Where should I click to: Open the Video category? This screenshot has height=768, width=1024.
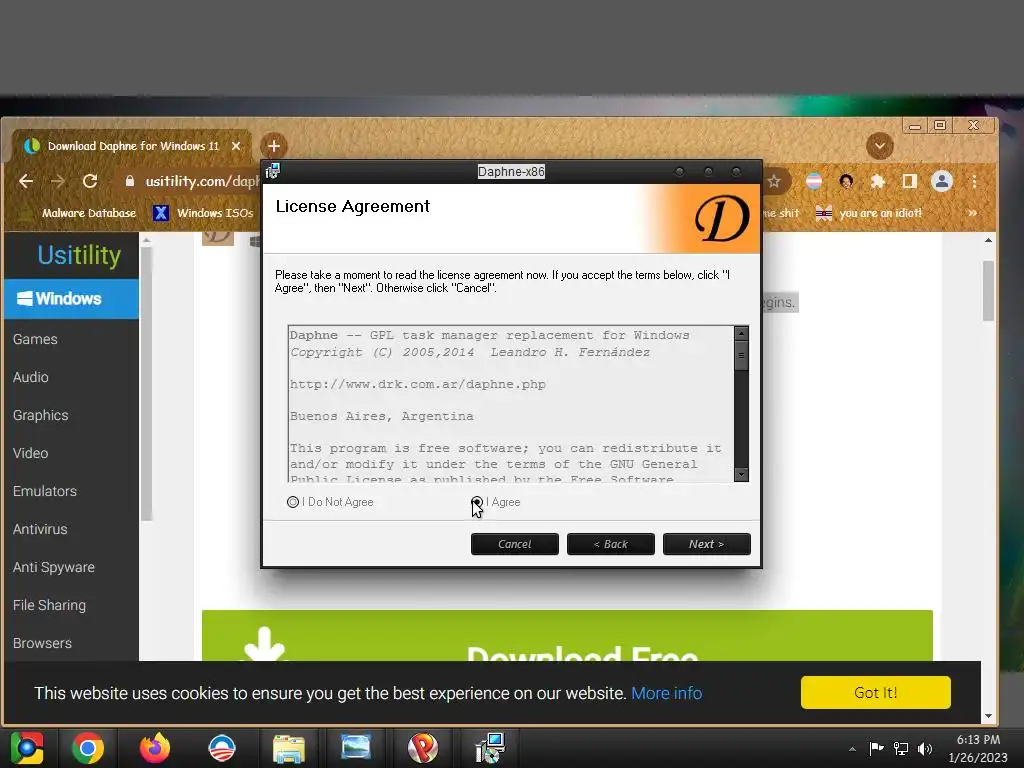coord(31,453)
